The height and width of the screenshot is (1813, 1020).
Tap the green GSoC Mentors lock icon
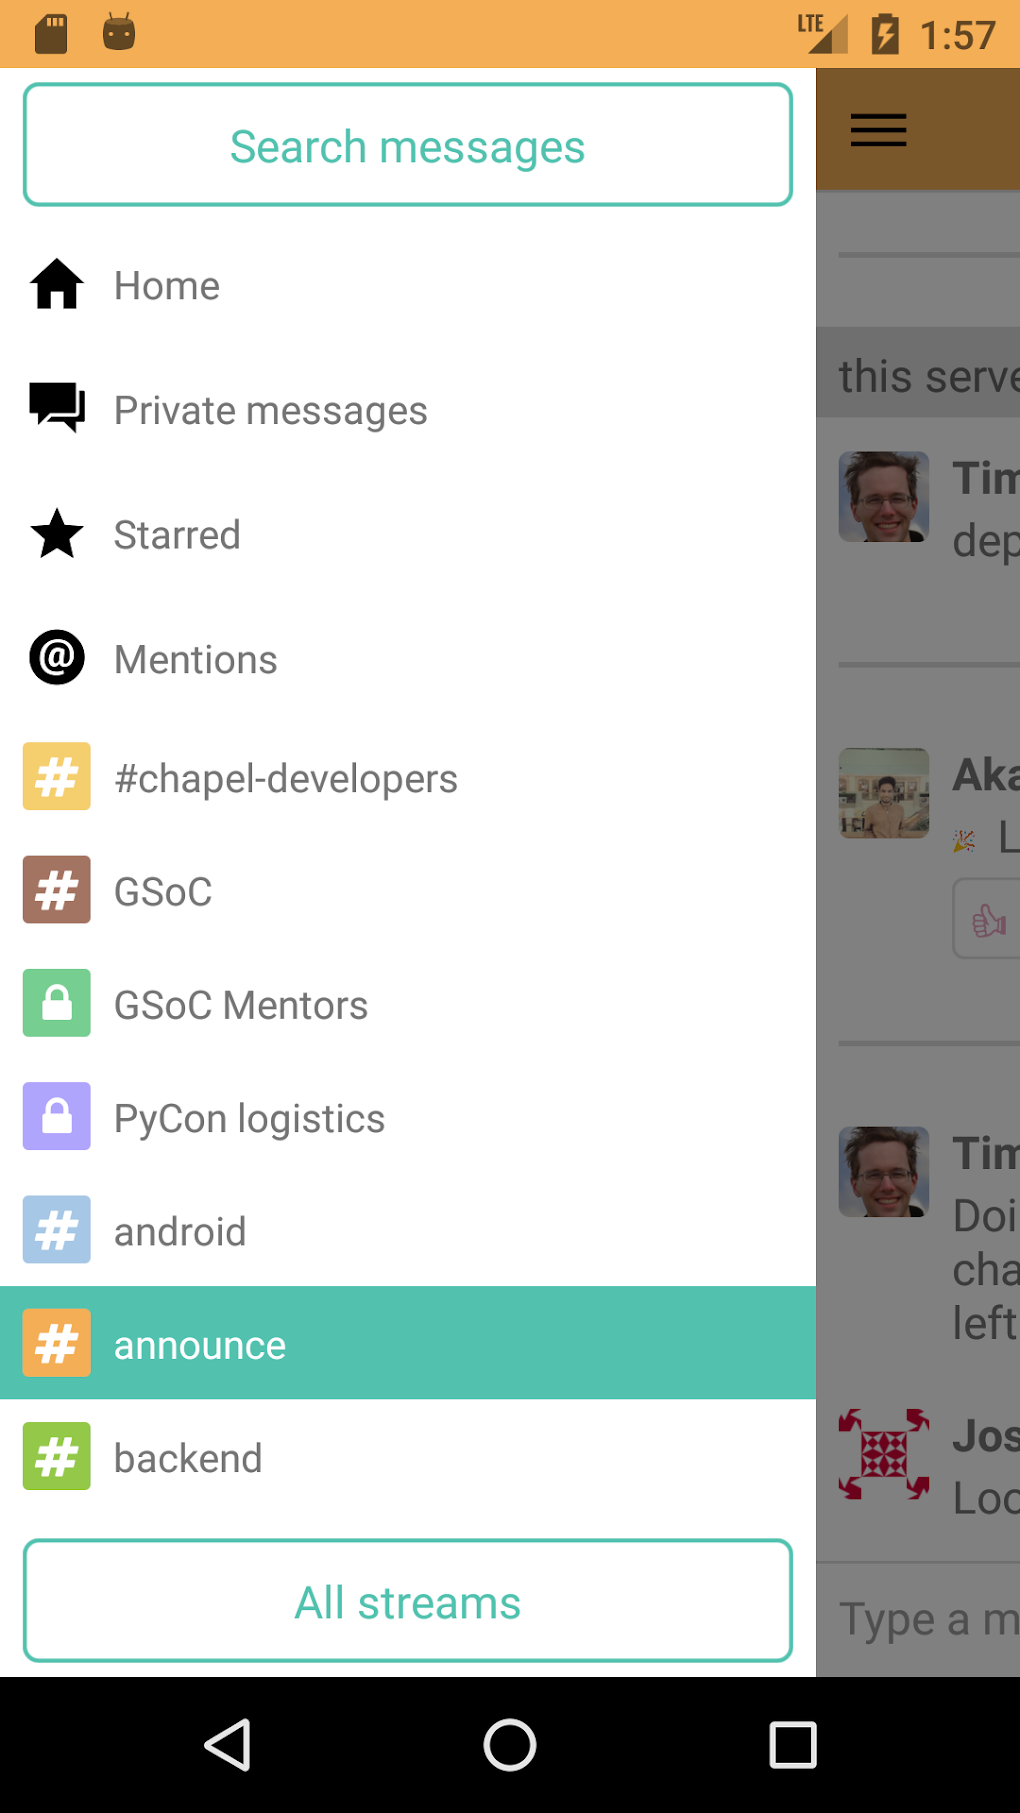click(57, 1003)
